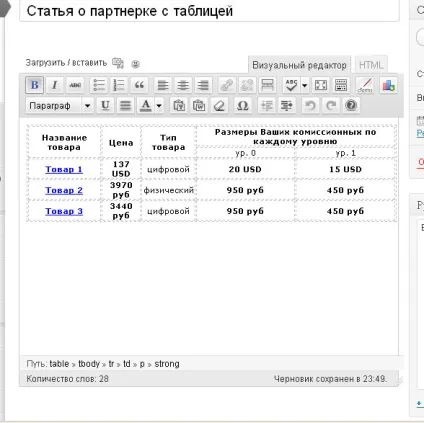This screenshot has width=424, height=423.
Task: Apply strikethrough with the ABC button
Action: point(75,85)
